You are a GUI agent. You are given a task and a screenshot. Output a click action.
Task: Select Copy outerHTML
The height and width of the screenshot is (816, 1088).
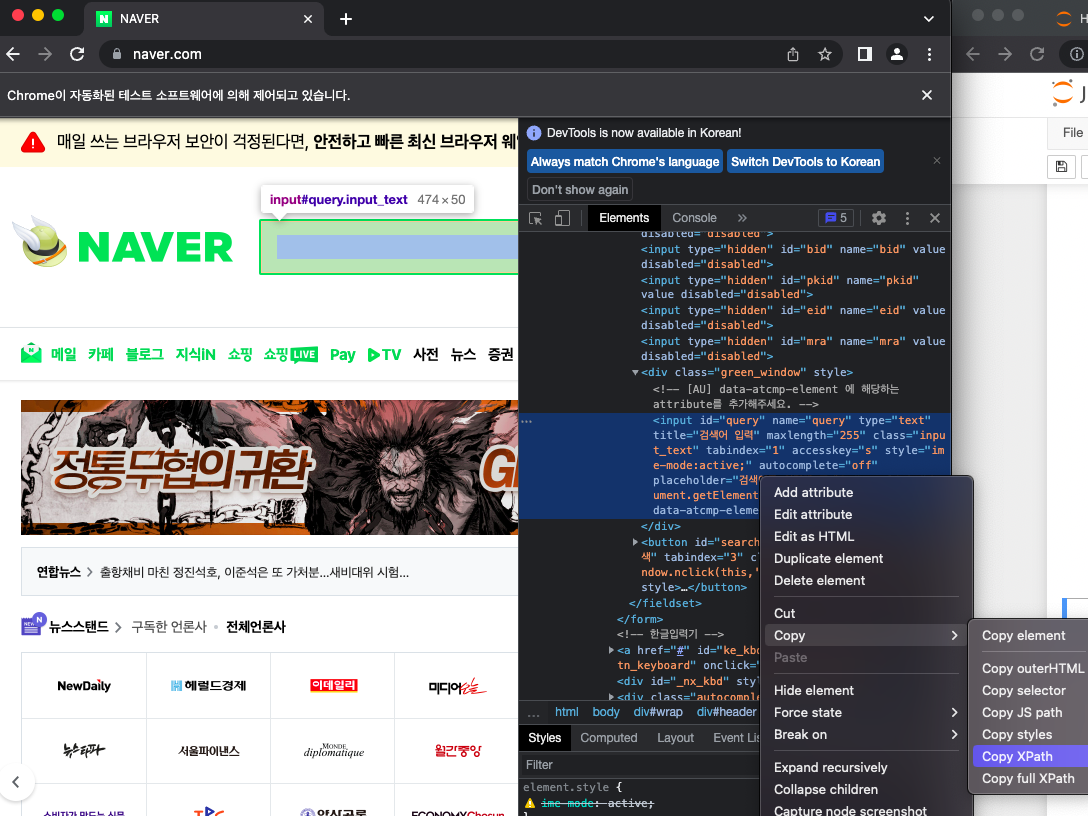[1030, 668]
